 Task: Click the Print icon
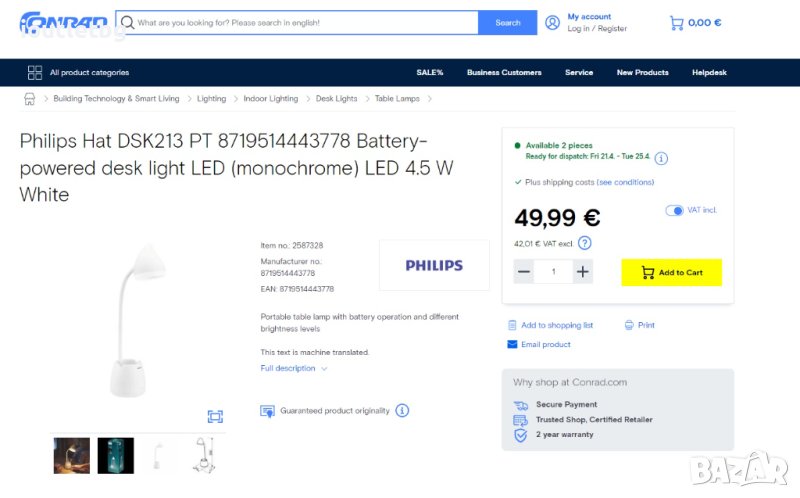coord(629,325)
